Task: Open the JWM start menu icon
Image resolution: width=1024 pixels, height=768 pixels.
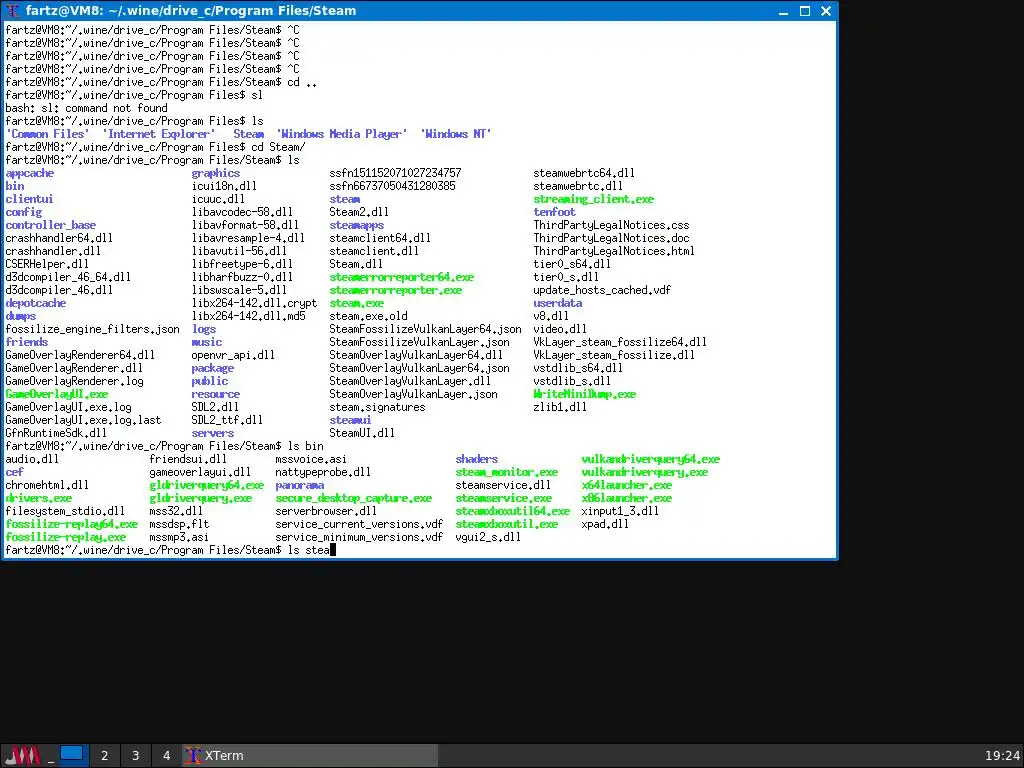Action: pyautogui.click(x=23, y=756)
